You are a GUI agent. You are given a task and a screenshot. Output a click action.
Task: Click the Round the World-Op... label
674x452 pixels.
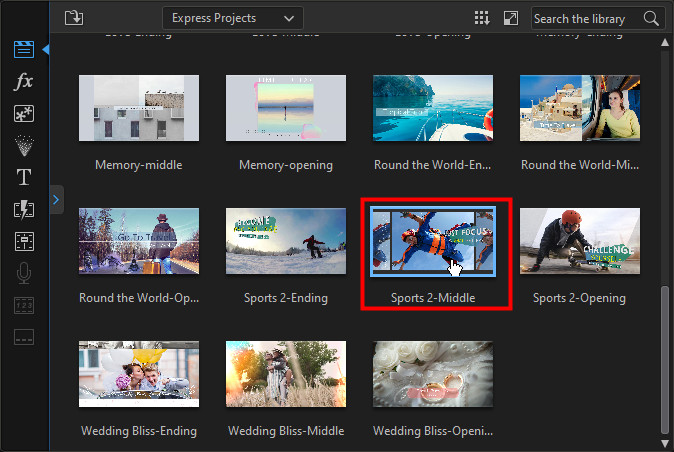pyautogui.click(x=139, y=298)
